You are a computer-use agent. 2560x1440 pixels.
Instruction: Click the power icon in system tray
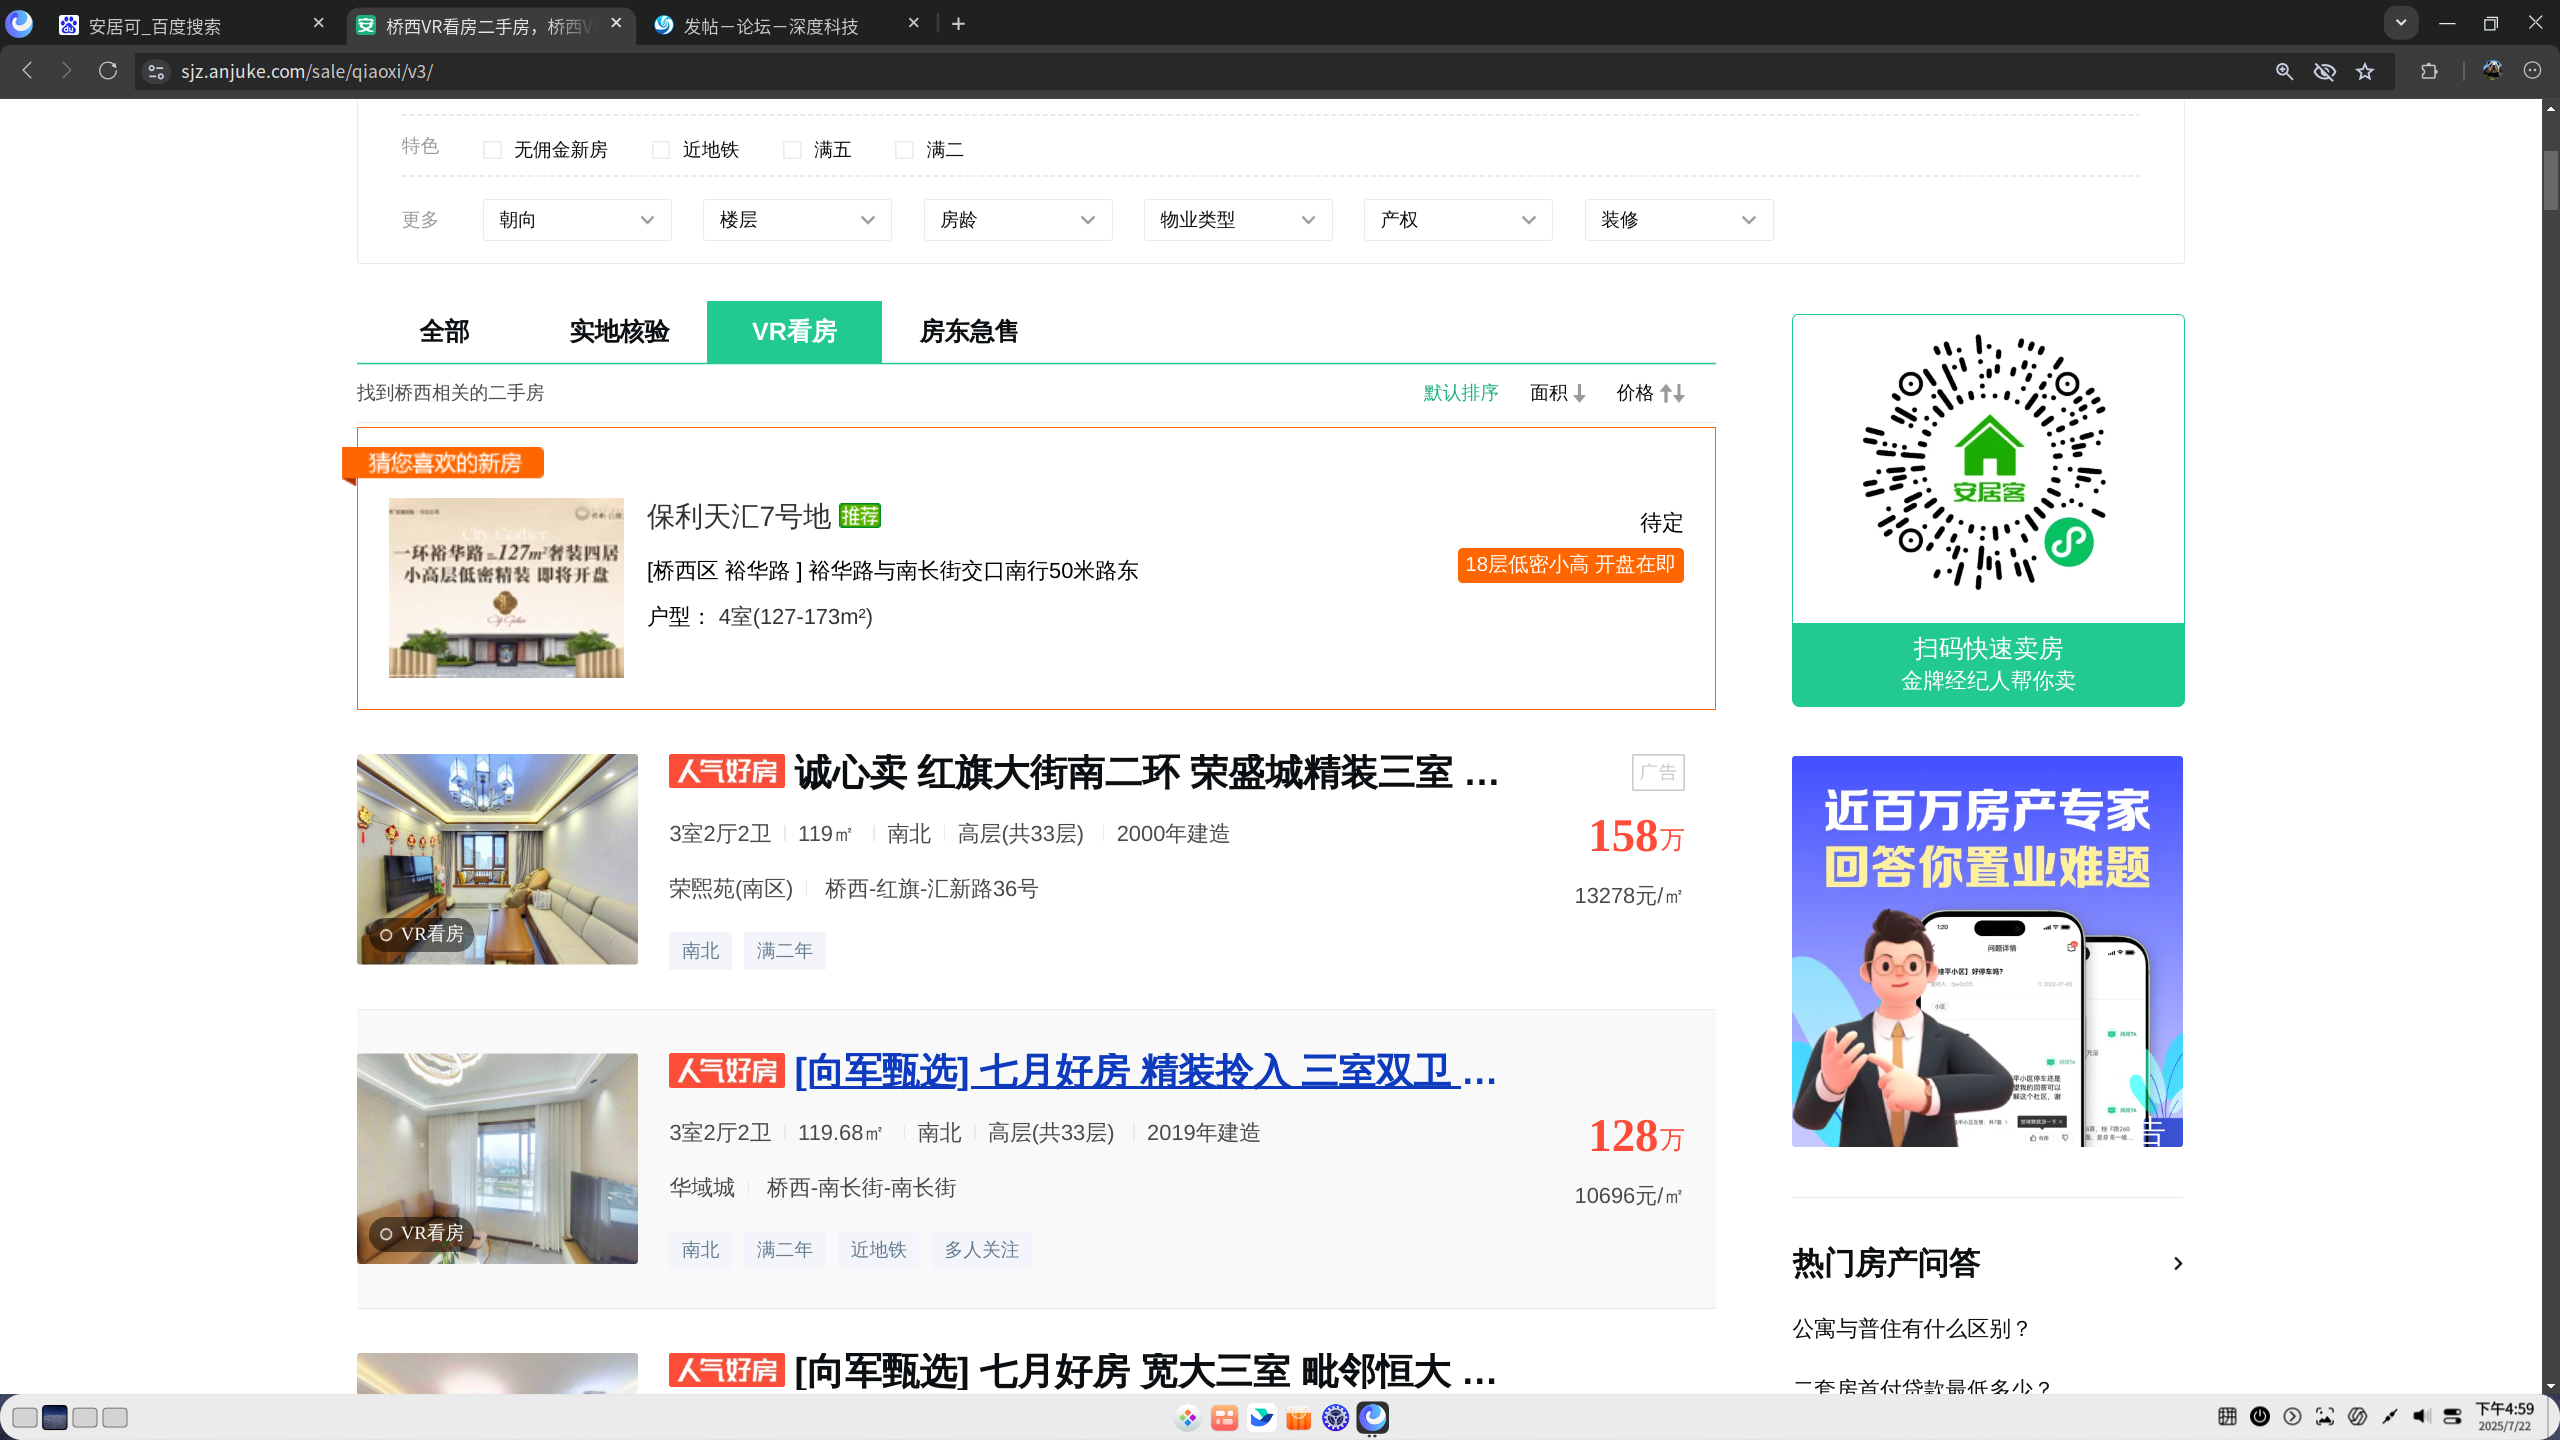pos(2260,1416)
